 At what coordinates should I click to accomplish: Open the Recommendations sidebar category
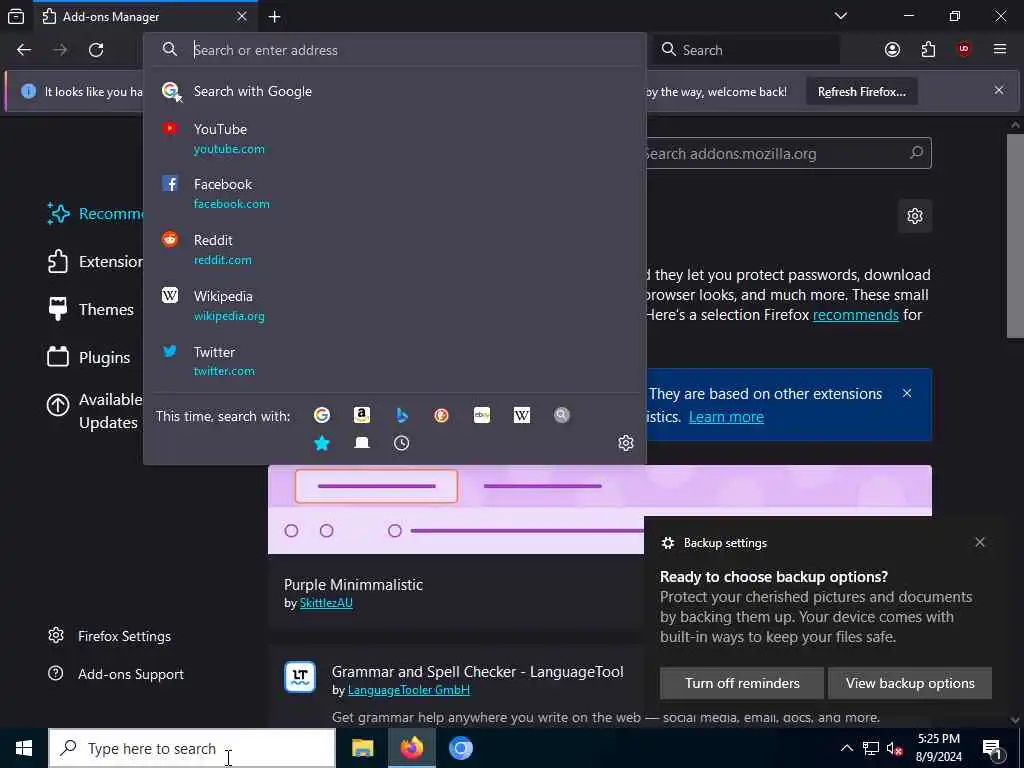95,214
